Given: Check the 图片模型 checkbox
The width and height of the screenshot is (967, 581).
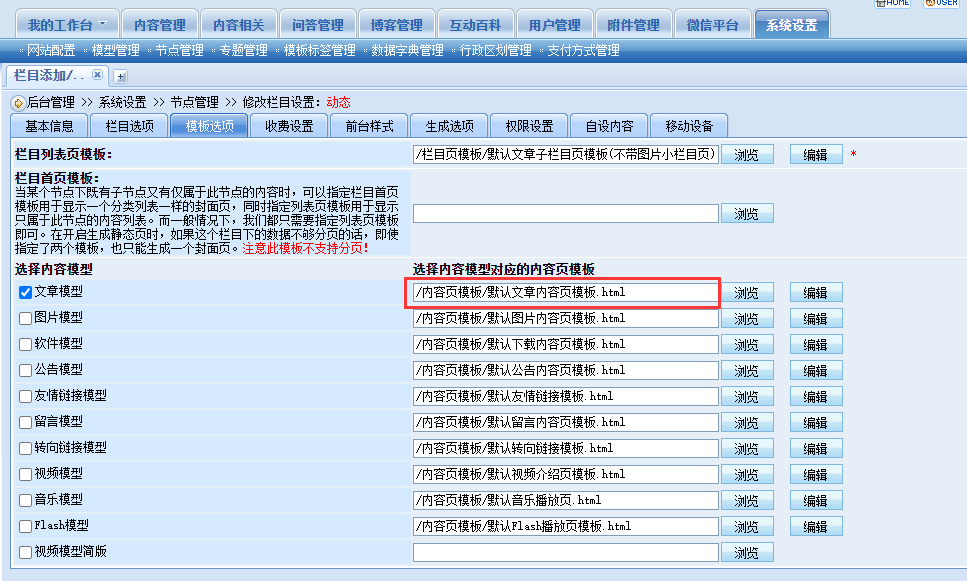Looking at the screenshot, I should click(x=26, y=318).
